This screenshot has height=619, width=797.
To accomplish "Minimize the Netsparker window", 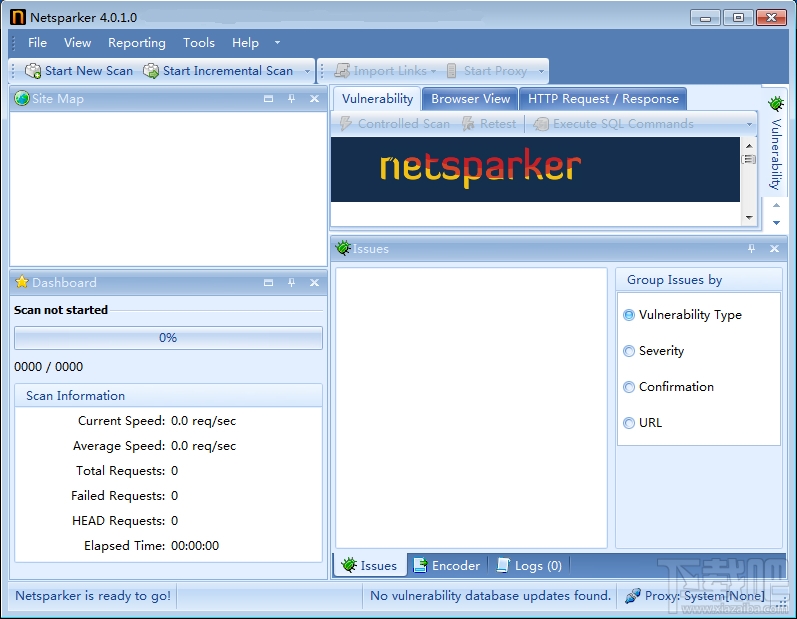I will coord(705,18).
